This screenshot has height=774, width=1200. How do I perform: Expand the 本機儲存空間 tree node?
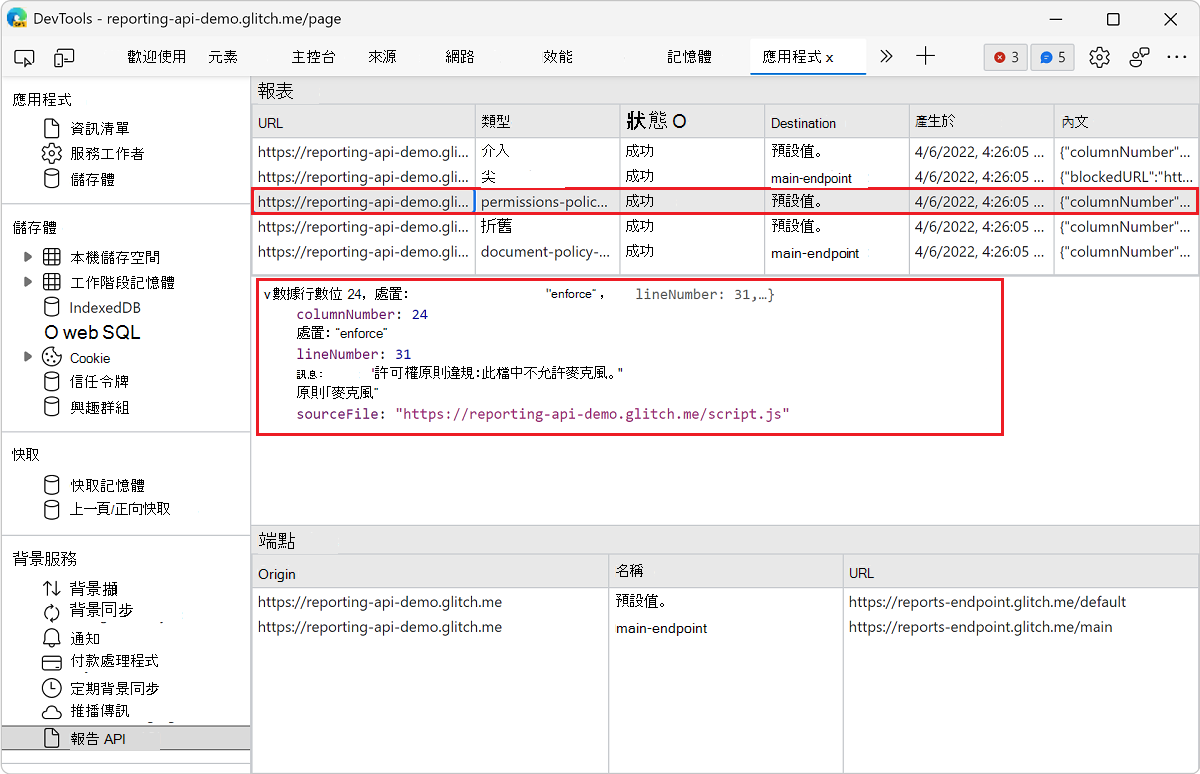click(29, 256)
